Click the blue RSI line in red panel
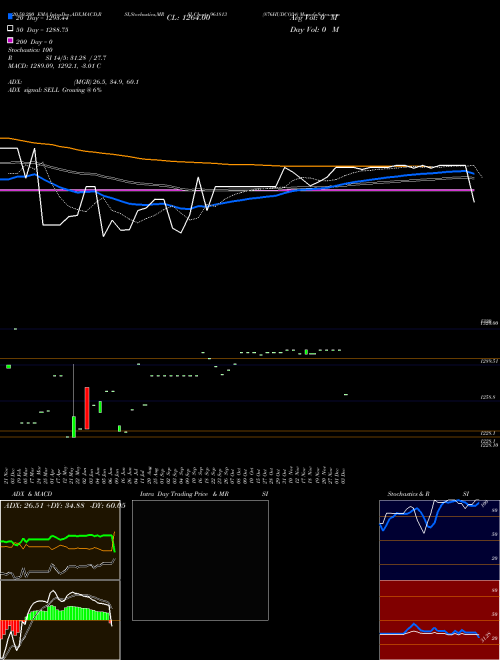The width and height of the screenshot is (500, 660). pyautogui.click(x=429, y=631)
